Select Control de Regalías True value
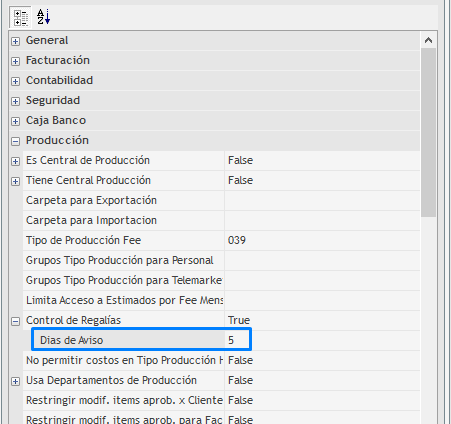Screen dimensions: 451x424 pos(322,320)
